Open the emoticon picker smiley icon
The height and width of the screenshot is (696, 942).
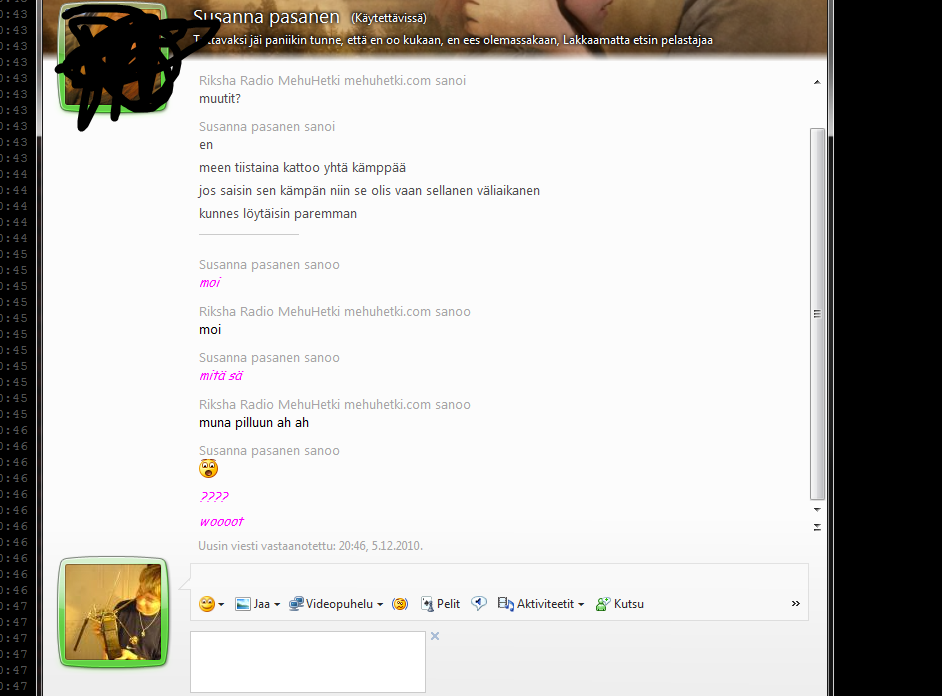pyautogui.click(x=207, y=604)
